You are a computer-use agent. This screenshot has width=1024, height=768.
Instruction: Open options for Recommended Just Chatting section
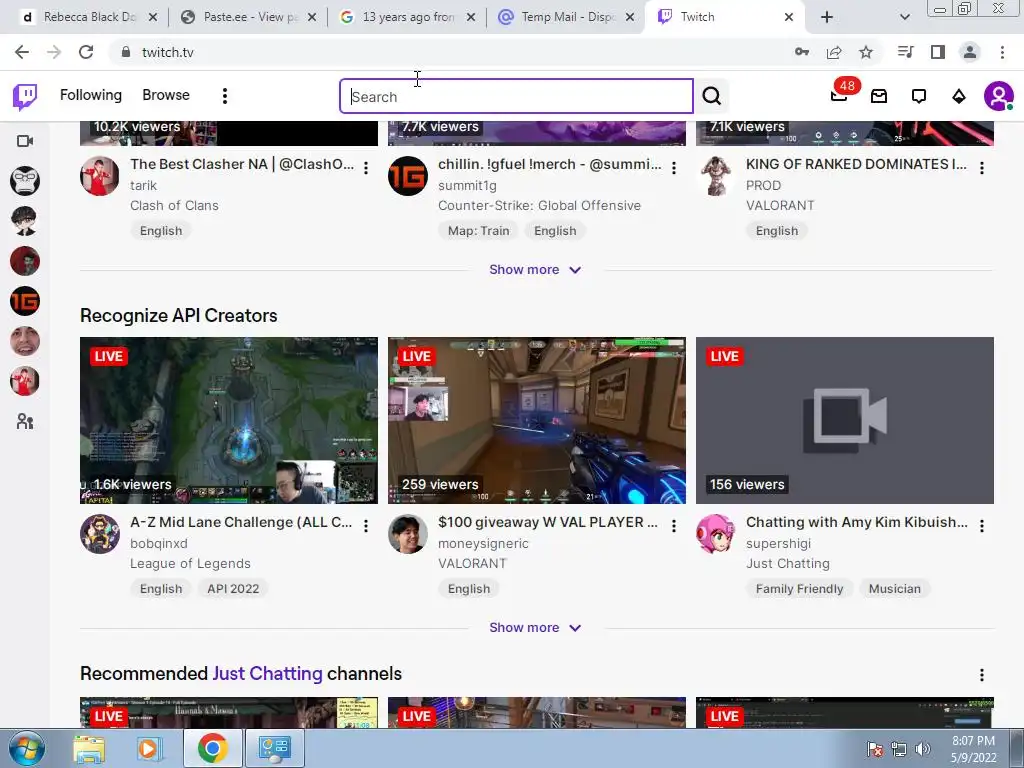pos(982,675)
